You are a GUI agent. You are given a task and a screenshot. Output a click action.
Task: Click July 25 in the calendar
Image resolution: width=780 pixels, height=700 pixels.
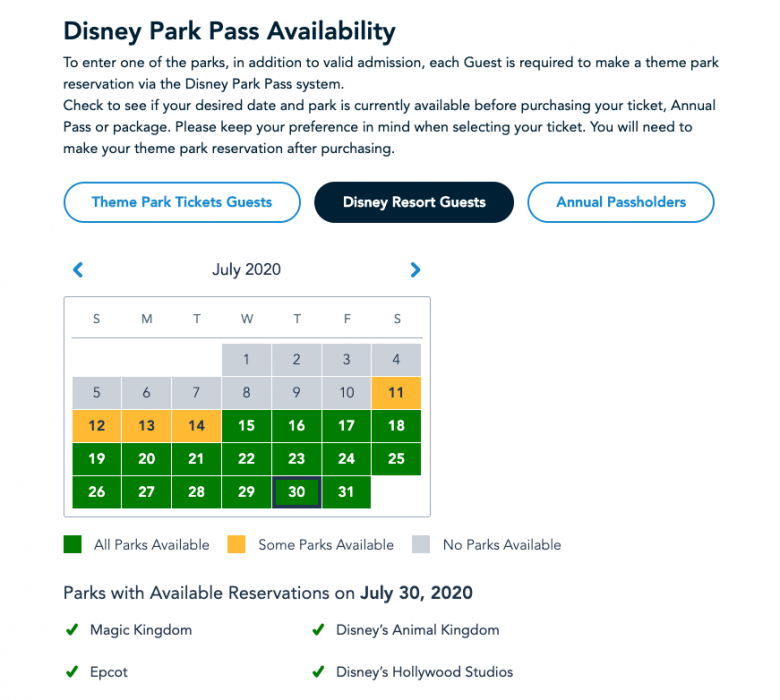tap(396, 458)
